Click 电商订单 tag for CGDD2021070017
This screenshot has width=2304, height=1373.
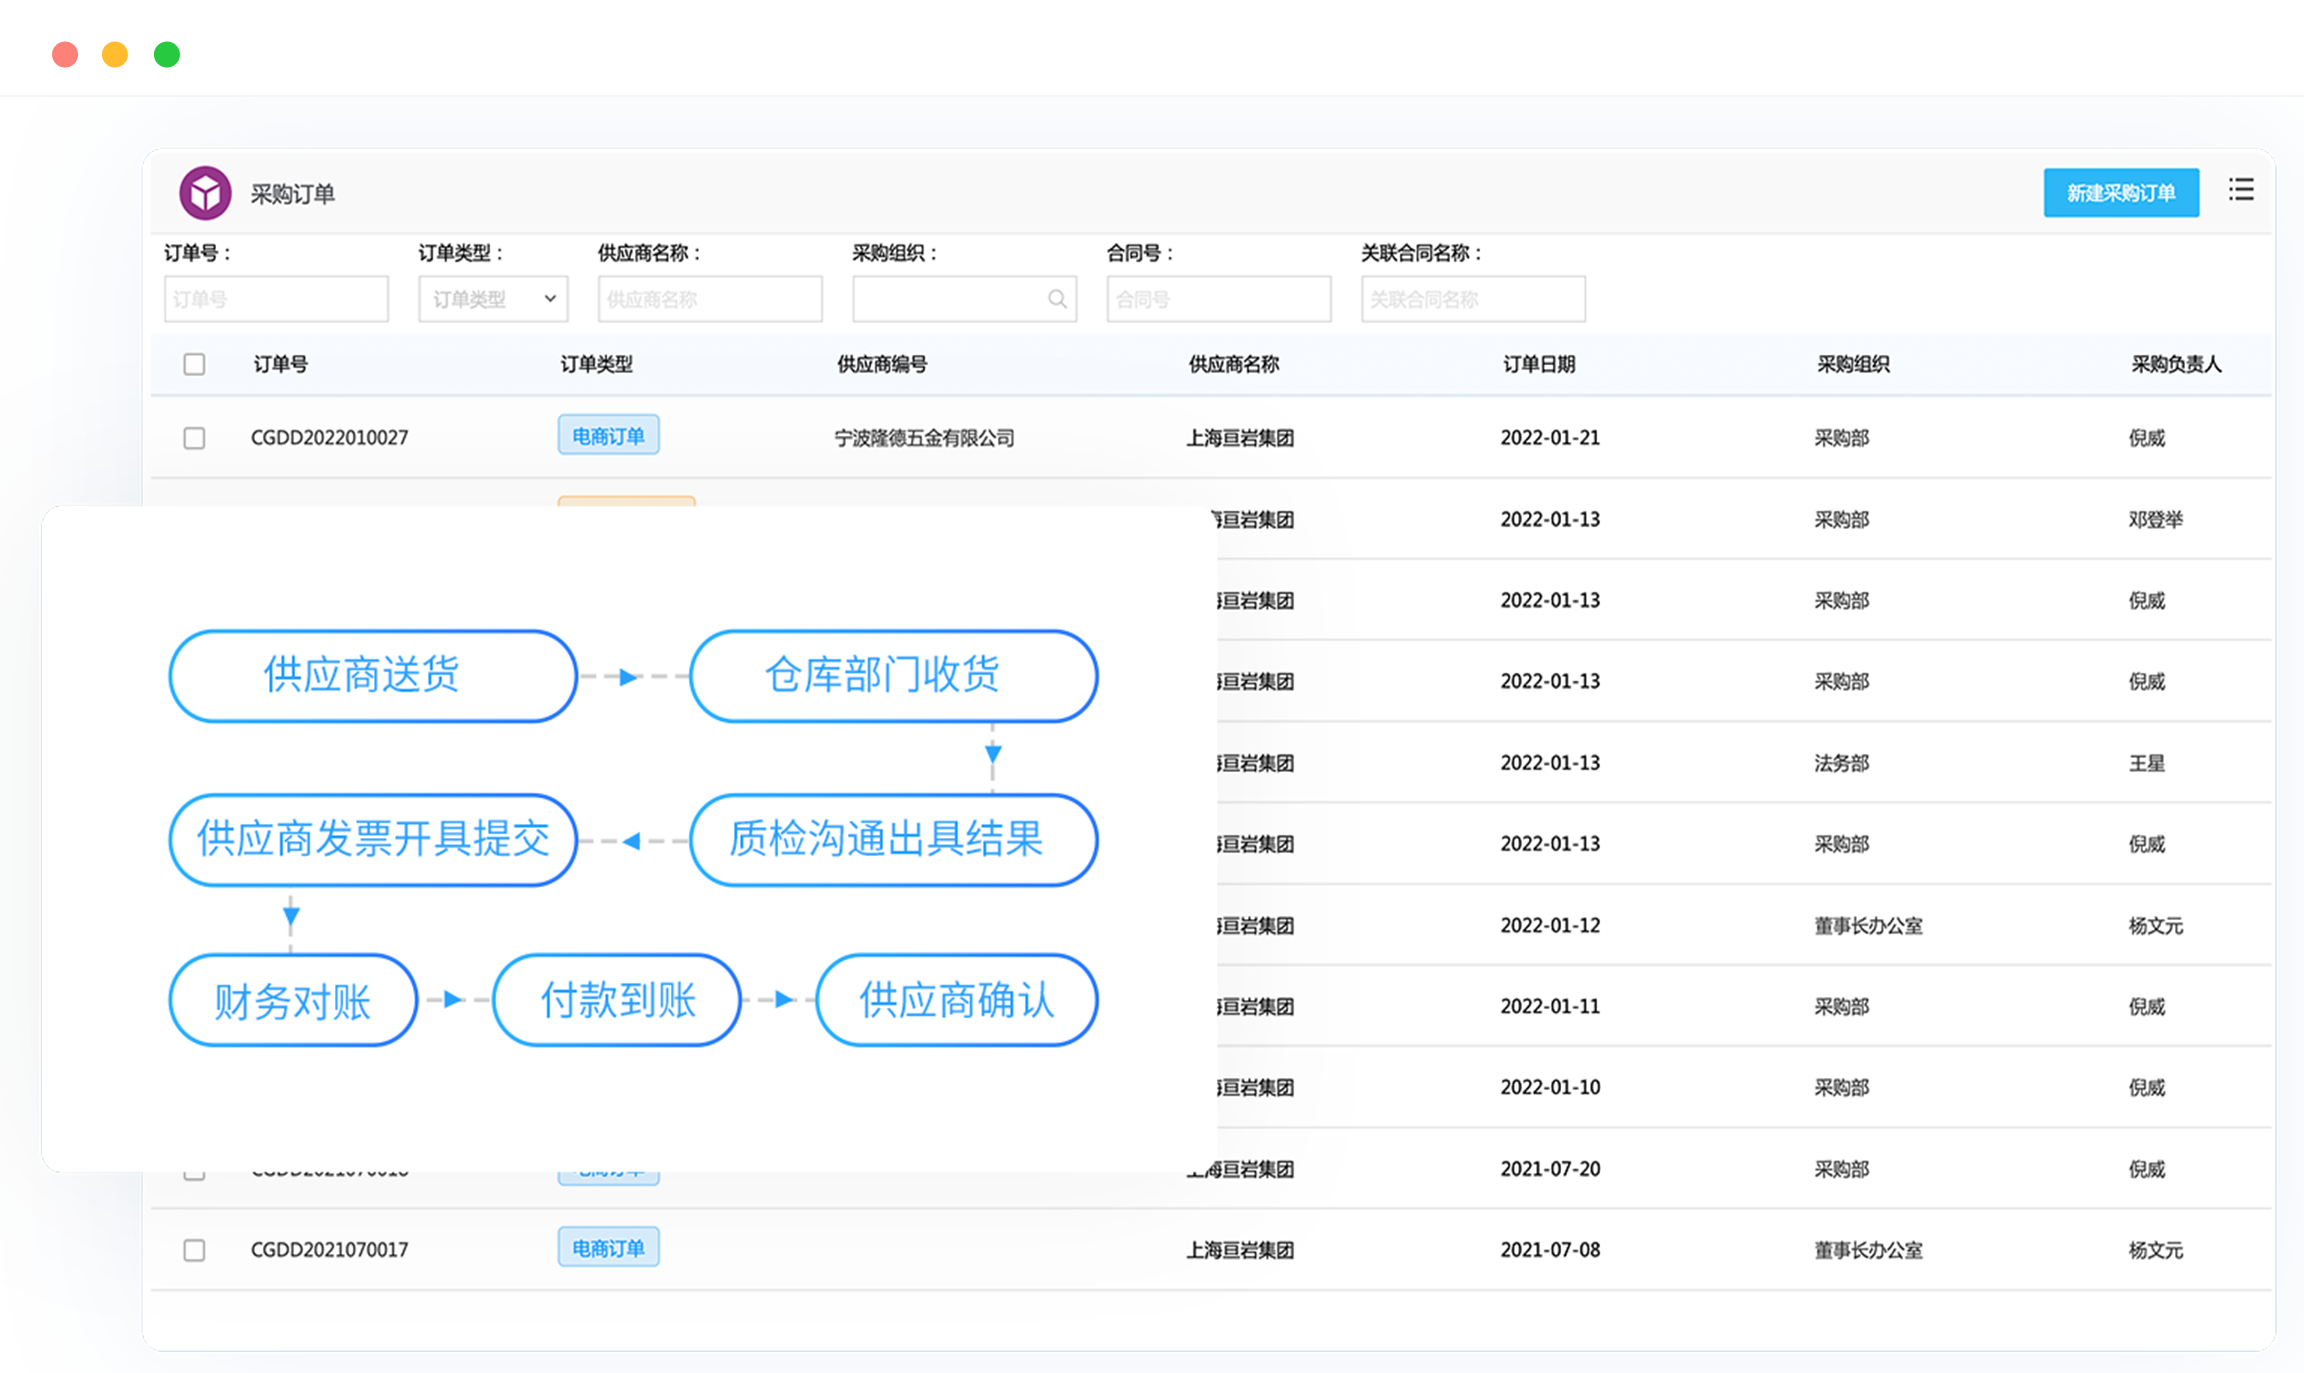(608, 1247)
